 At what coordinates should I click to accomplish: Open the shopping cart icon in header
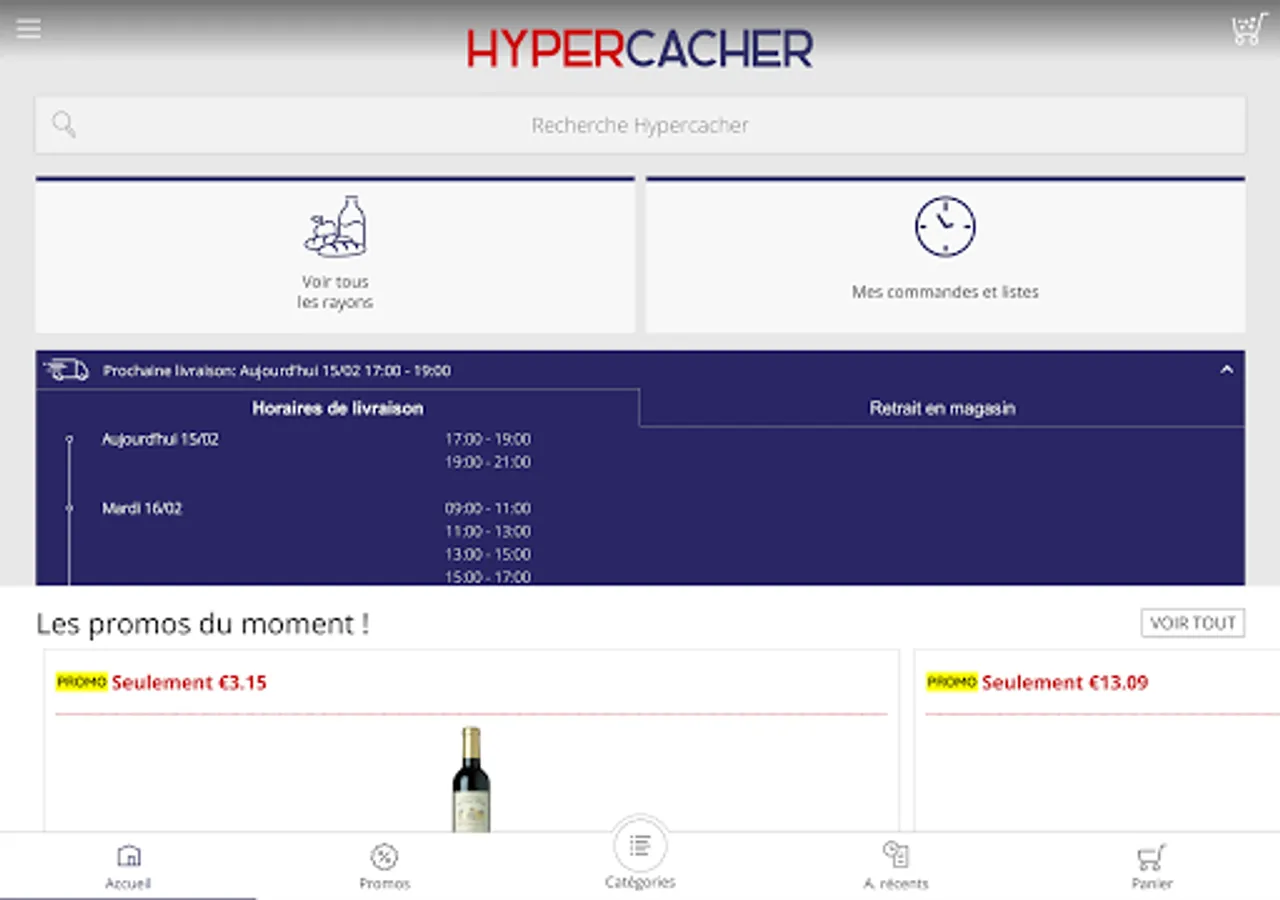pyautogui.click(x=1249, y=29)
